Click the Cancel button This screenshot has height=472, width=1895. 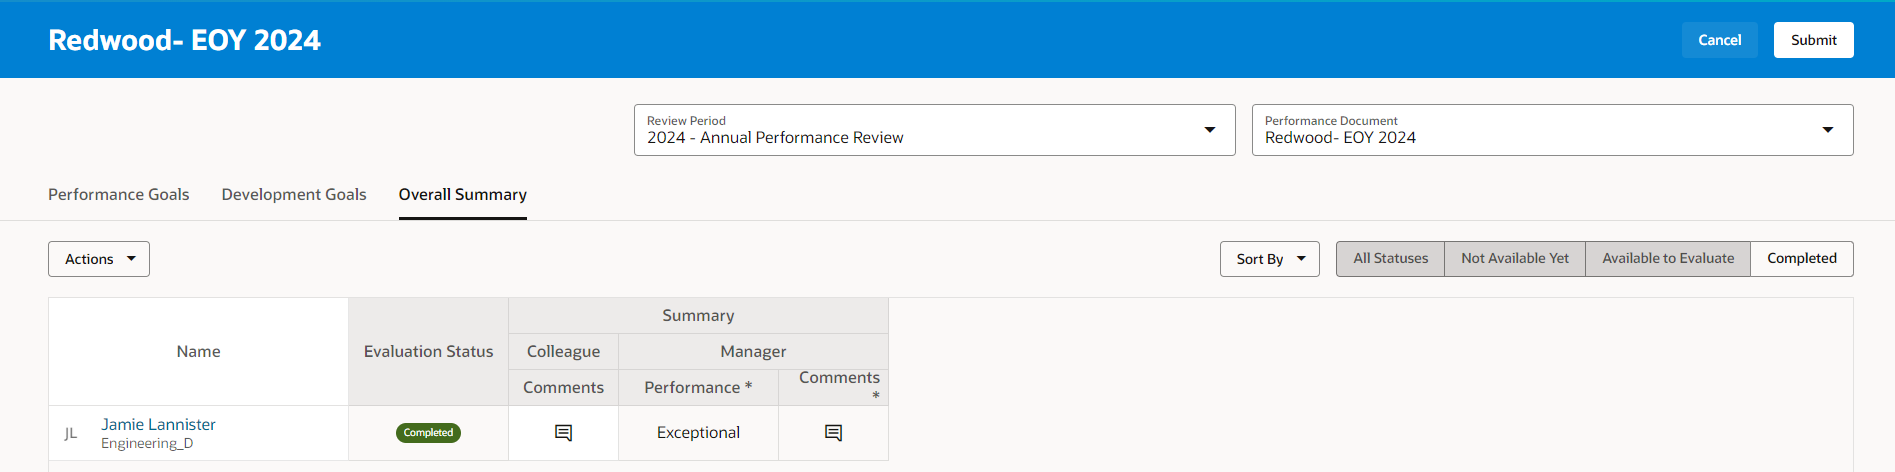coord(1719,40)
